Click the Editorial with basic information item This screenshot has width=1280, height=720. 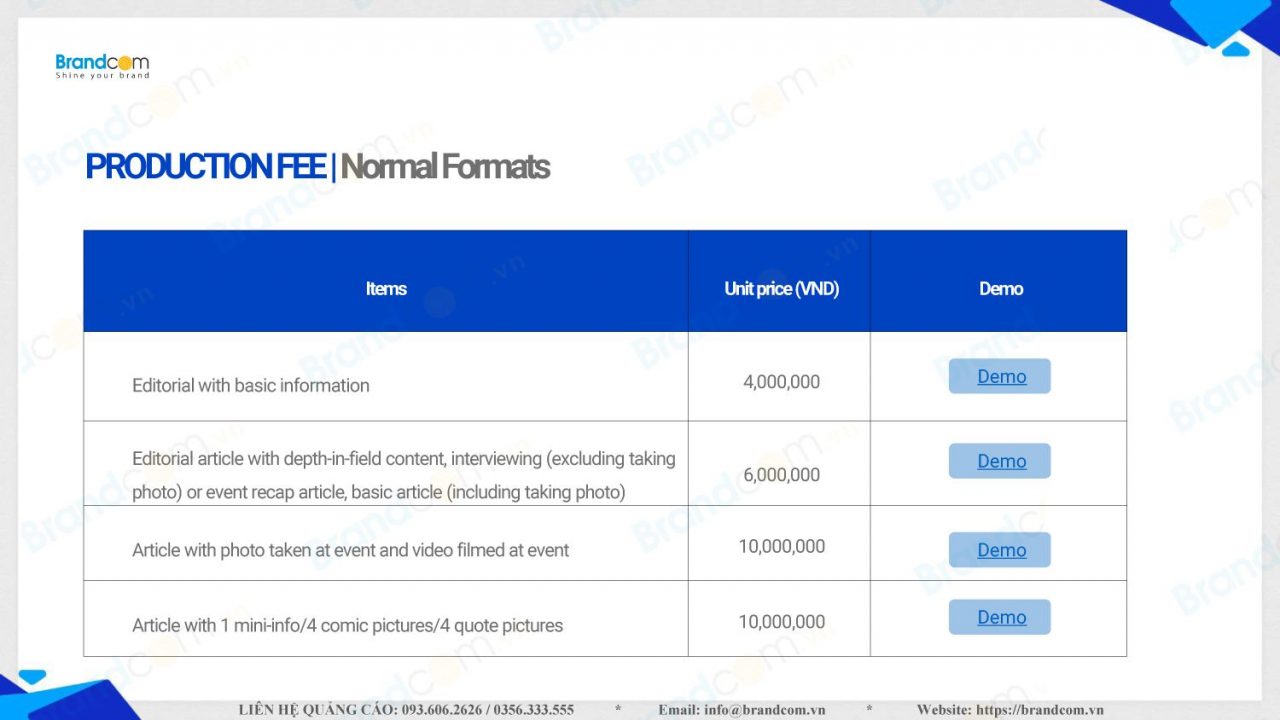tap(250, 385)
